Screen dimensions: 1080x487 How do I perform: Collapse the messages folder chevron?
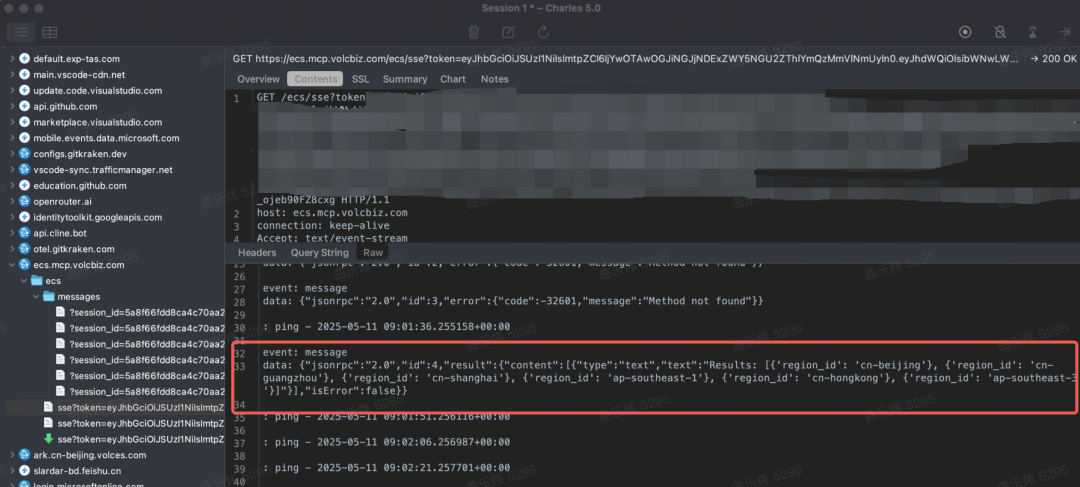click(34, 297)
